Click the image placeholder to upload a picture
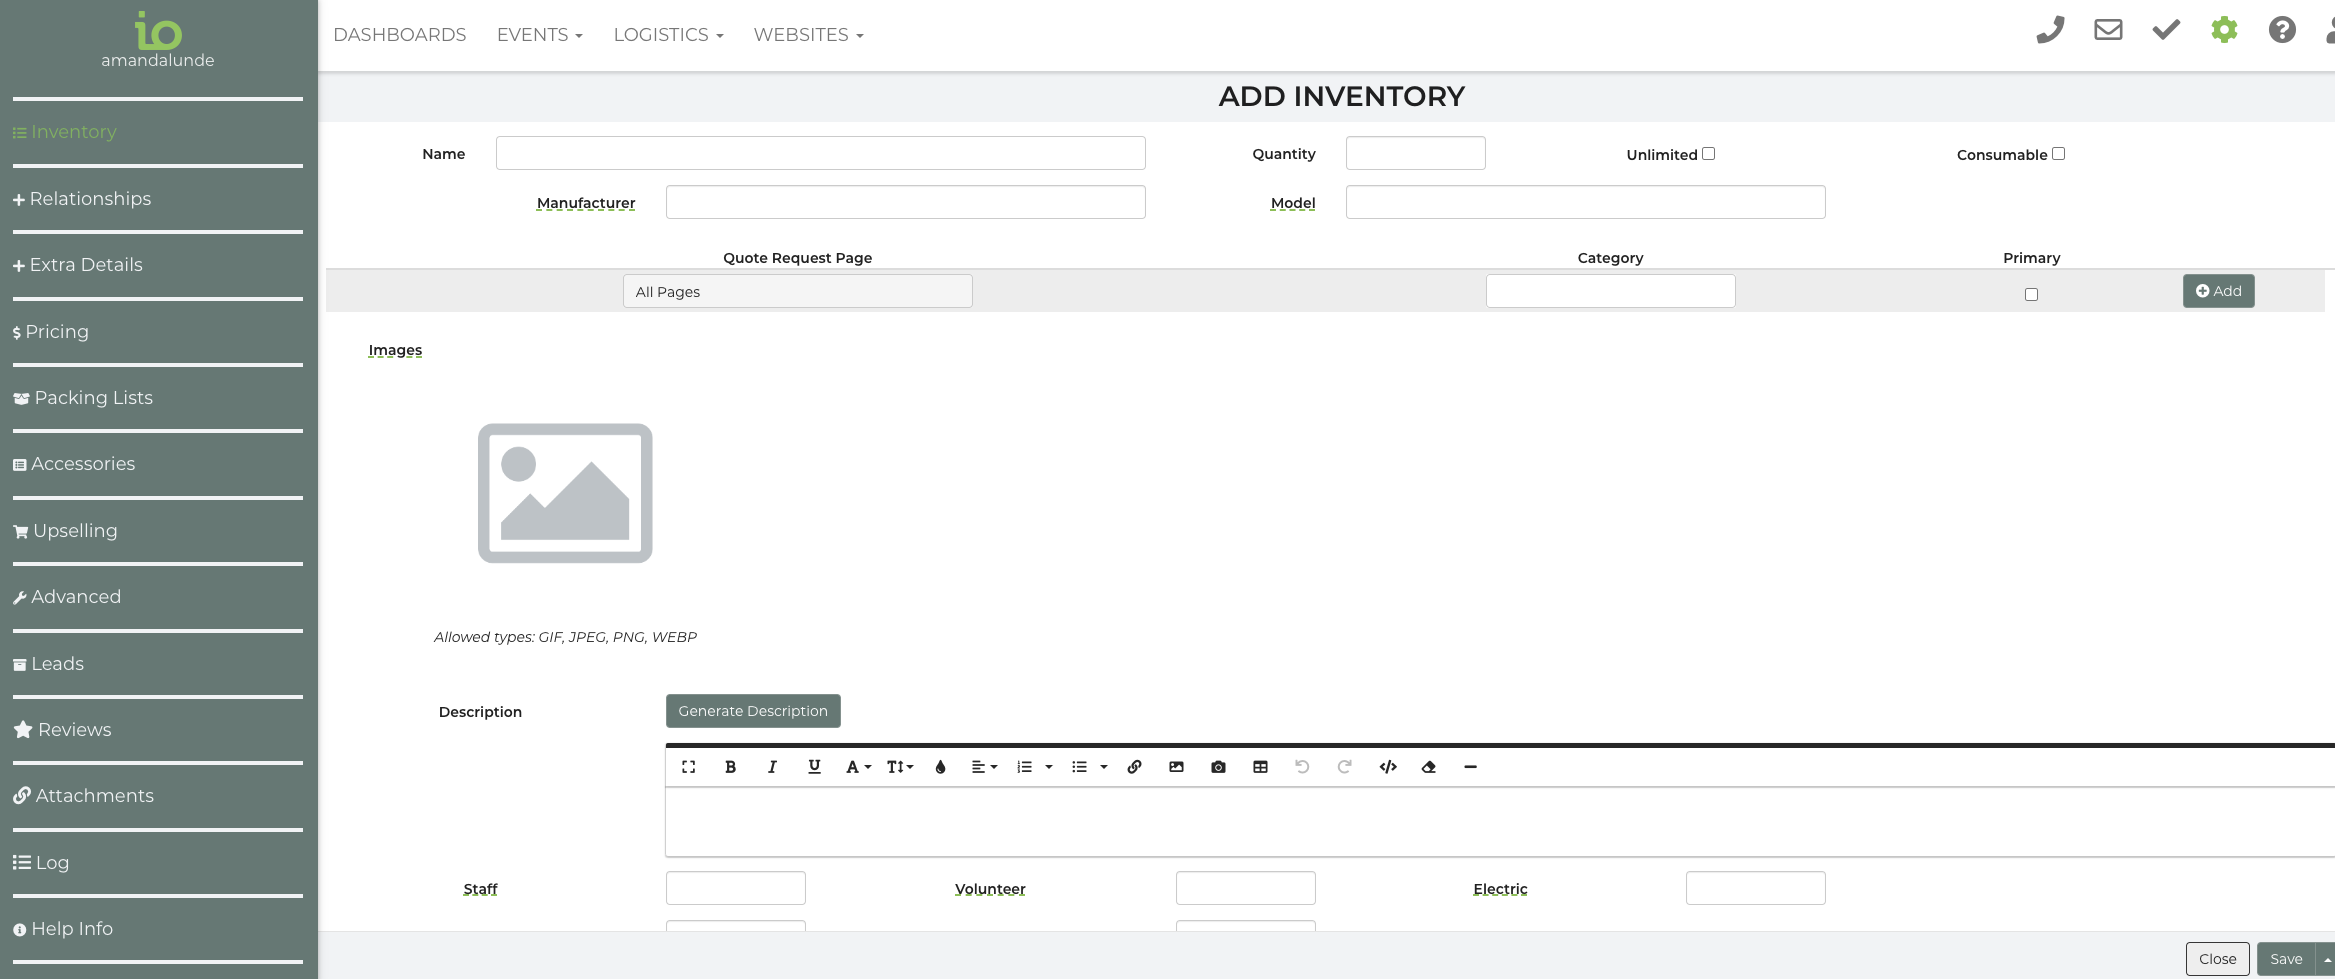 565,493
